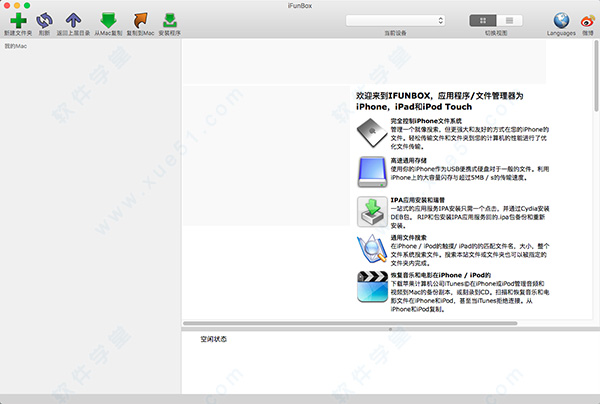The width and height of the screenshot is (600, 404).
Task: Click the iPhone file system disk icon
Action: point(372,132)
